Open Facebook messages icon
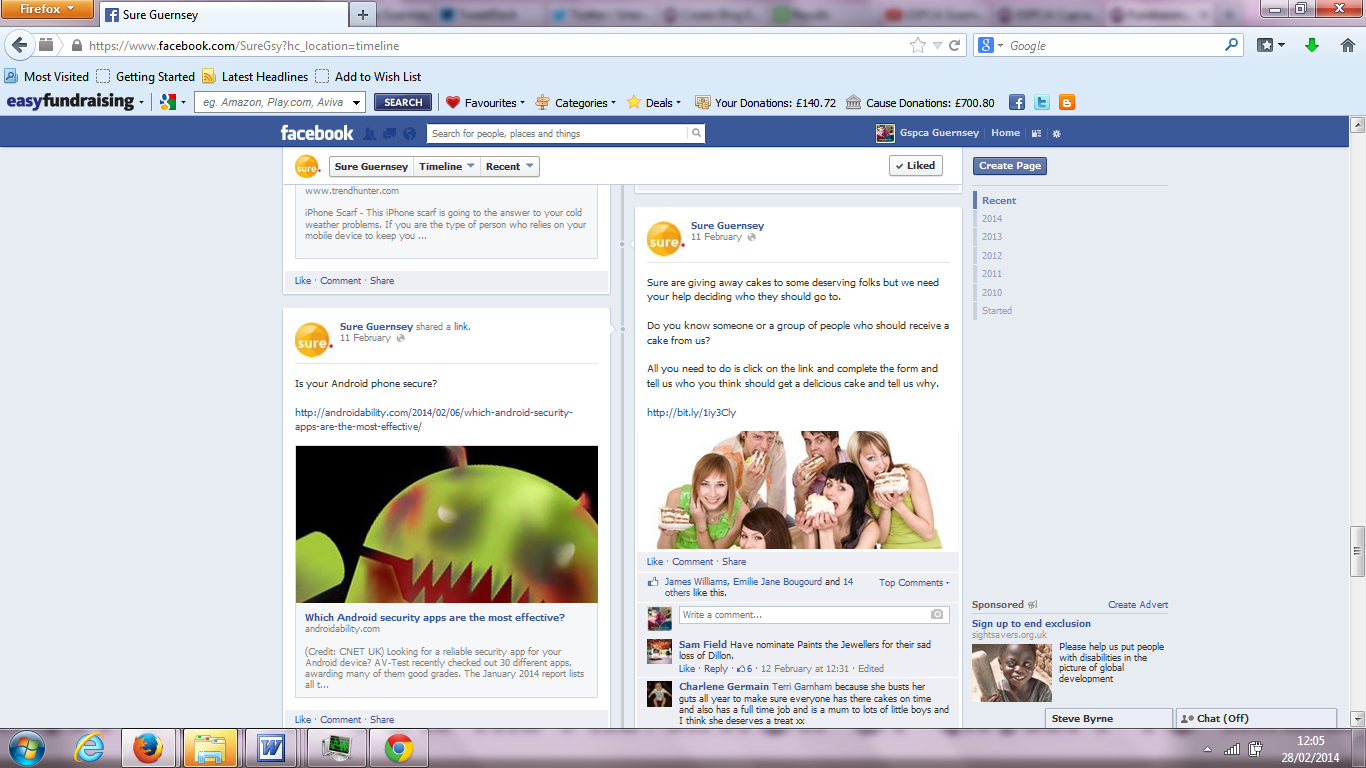Image resolution: width=1366 pixels, height=768 pixels. pos(389,133)
